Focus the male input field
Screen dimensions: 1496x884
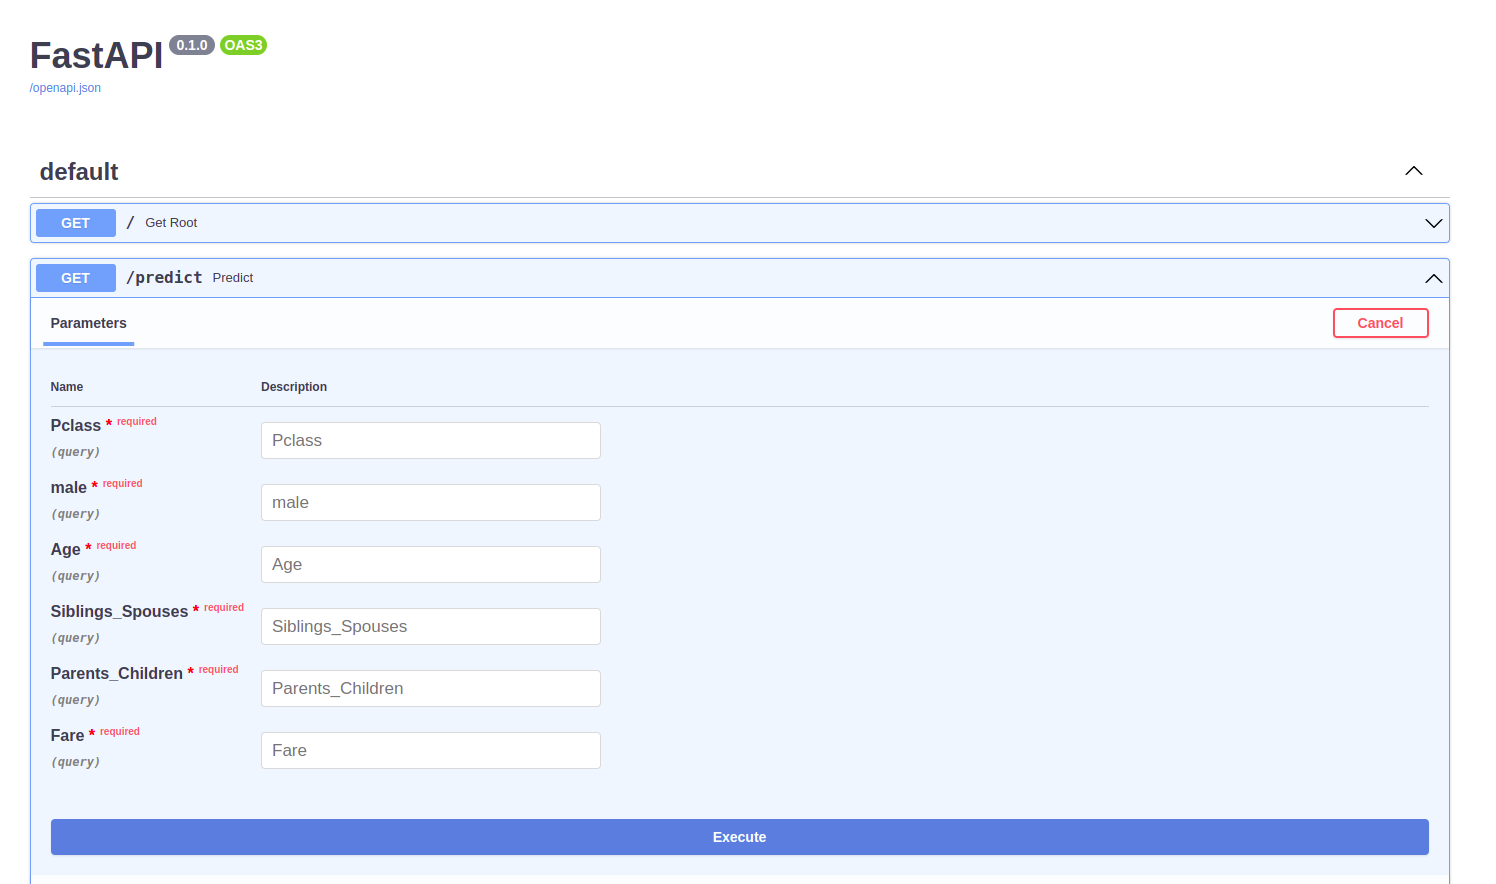pyautogui.click(x=430, y=502)
